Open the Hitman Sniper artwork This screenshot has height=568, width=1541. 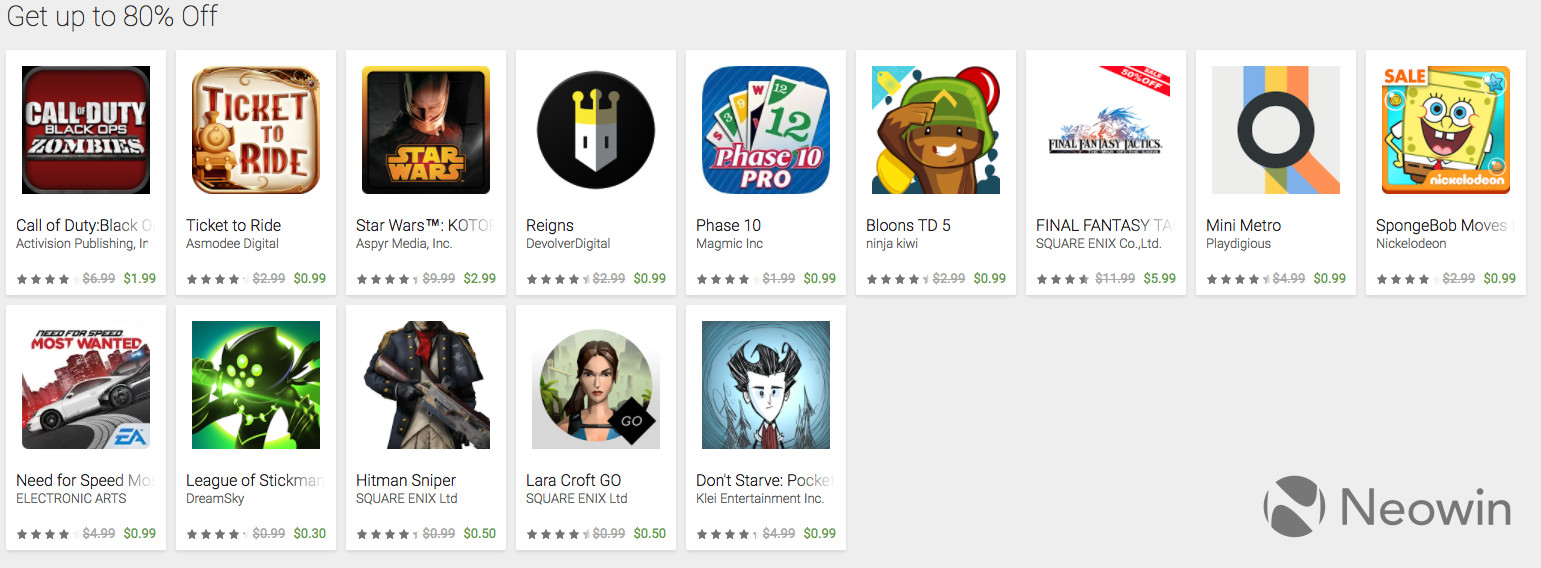(x=426, y=385)
